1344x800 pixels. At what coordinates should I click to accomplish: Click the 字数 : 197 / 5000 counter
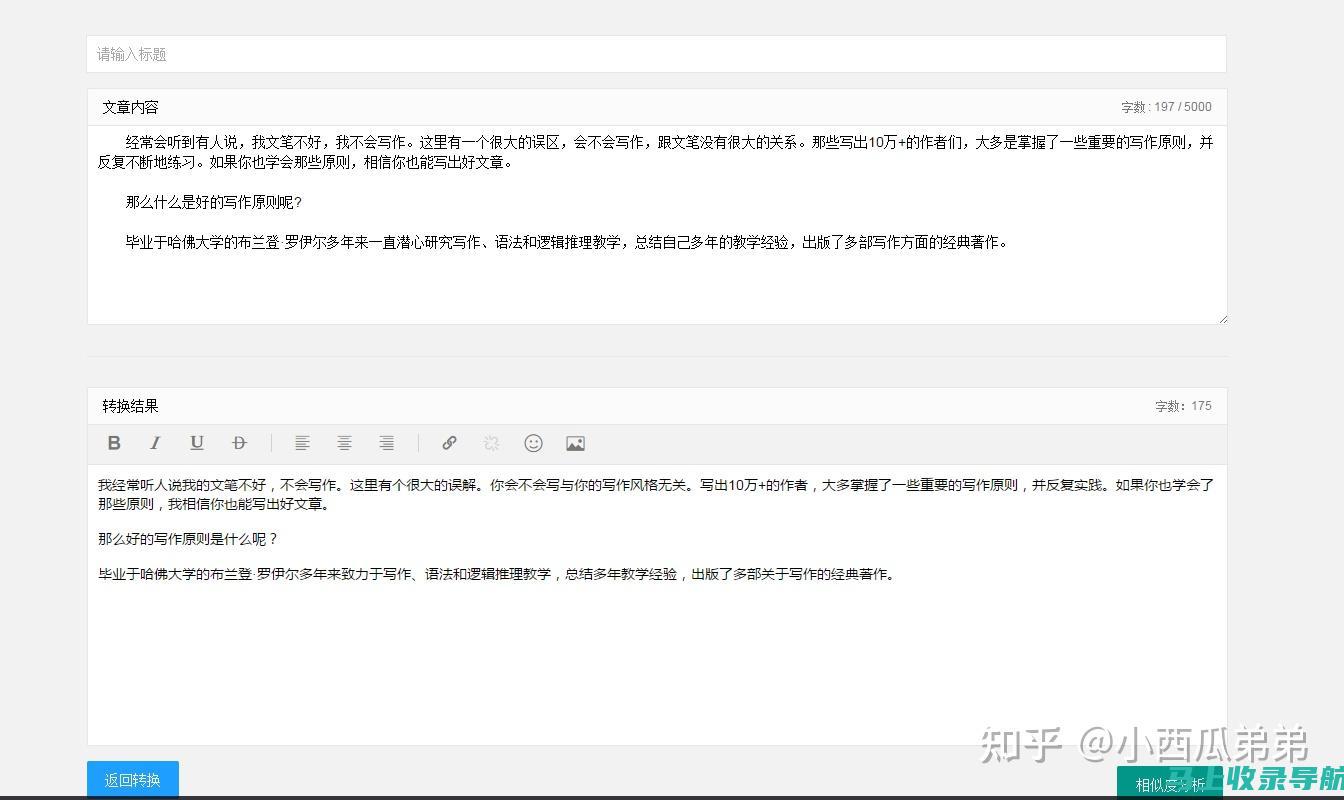pos(1166,107)
